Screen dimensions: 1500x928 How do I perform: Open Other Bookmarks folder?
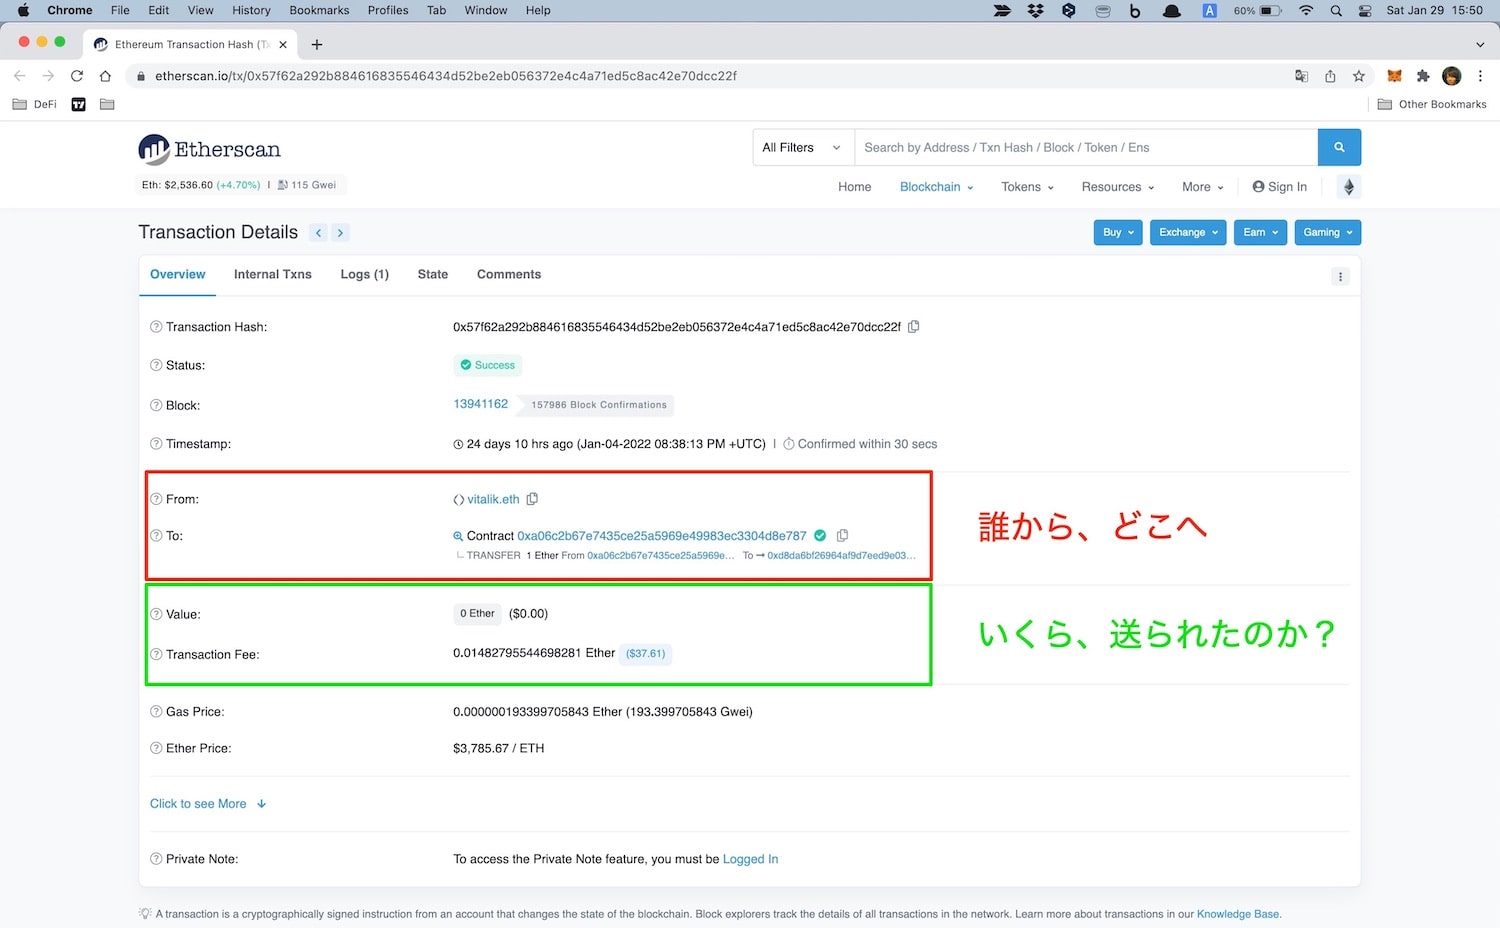coord(1432,104)
